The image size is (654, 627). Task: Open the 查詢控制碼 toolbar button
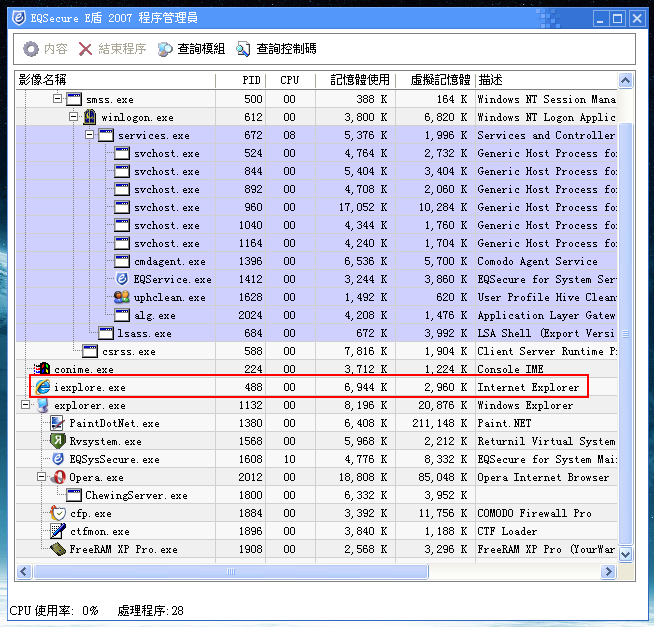[x=277, y=49]
